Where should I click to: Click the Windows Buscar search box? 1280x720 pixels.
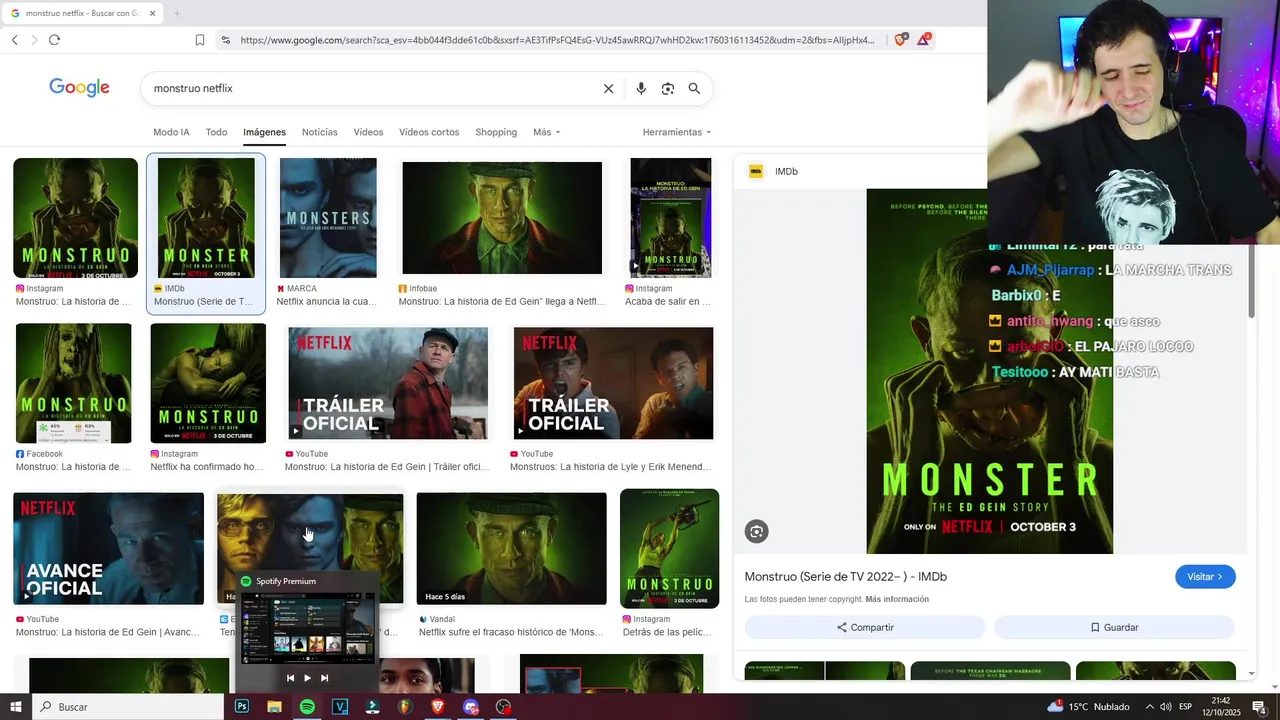pos(128,707)
